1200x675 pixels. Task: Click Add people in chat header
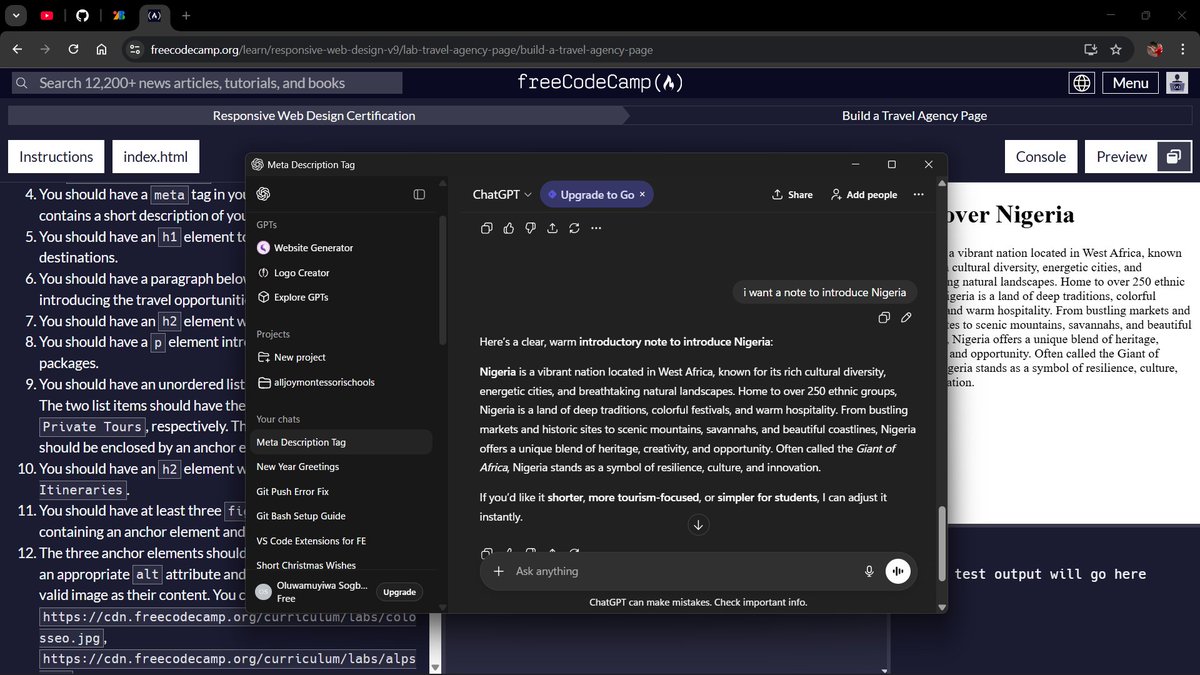click(864, 195)
